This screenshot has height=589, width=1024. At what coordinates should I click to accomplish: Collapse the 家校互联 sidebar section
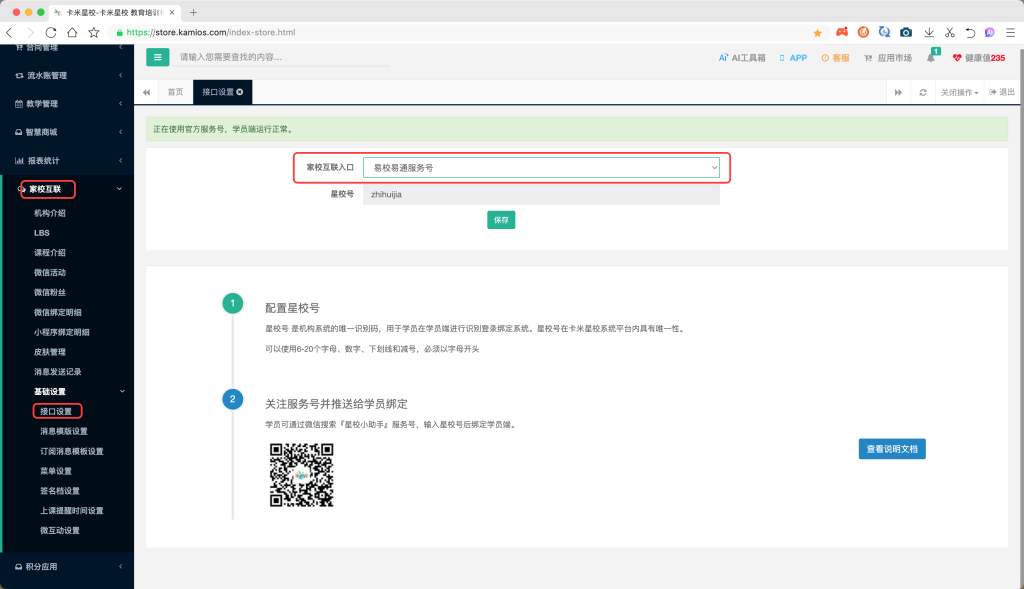click(67, 189)
